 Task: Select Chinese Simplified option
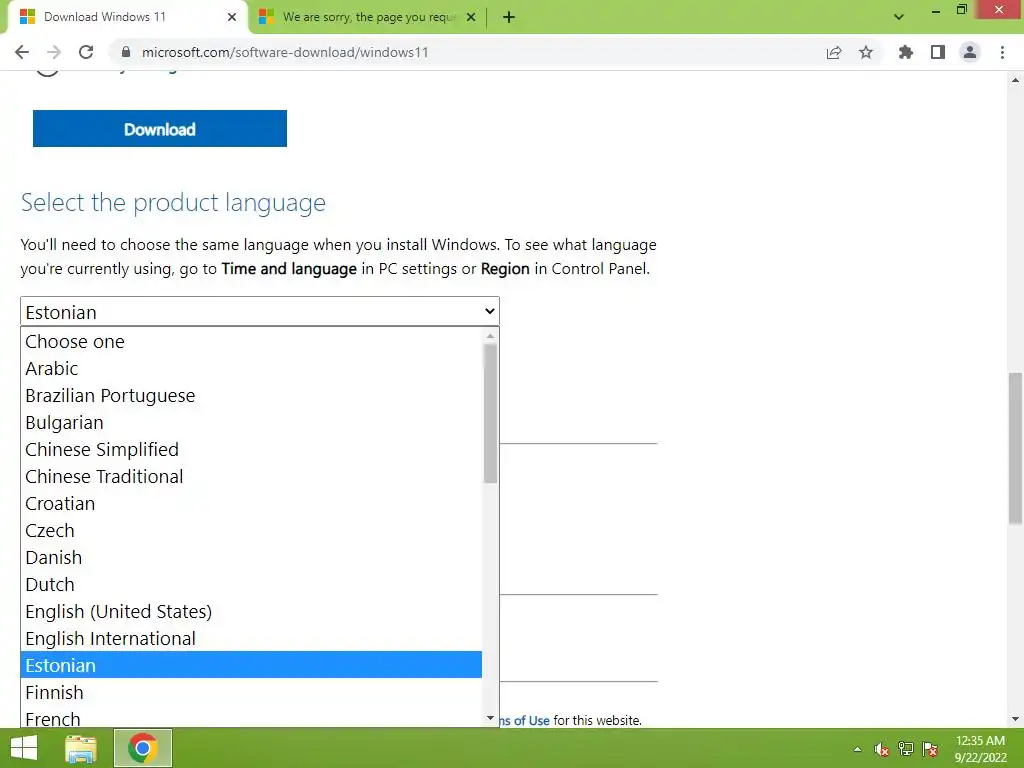click(x=251, y=449)
